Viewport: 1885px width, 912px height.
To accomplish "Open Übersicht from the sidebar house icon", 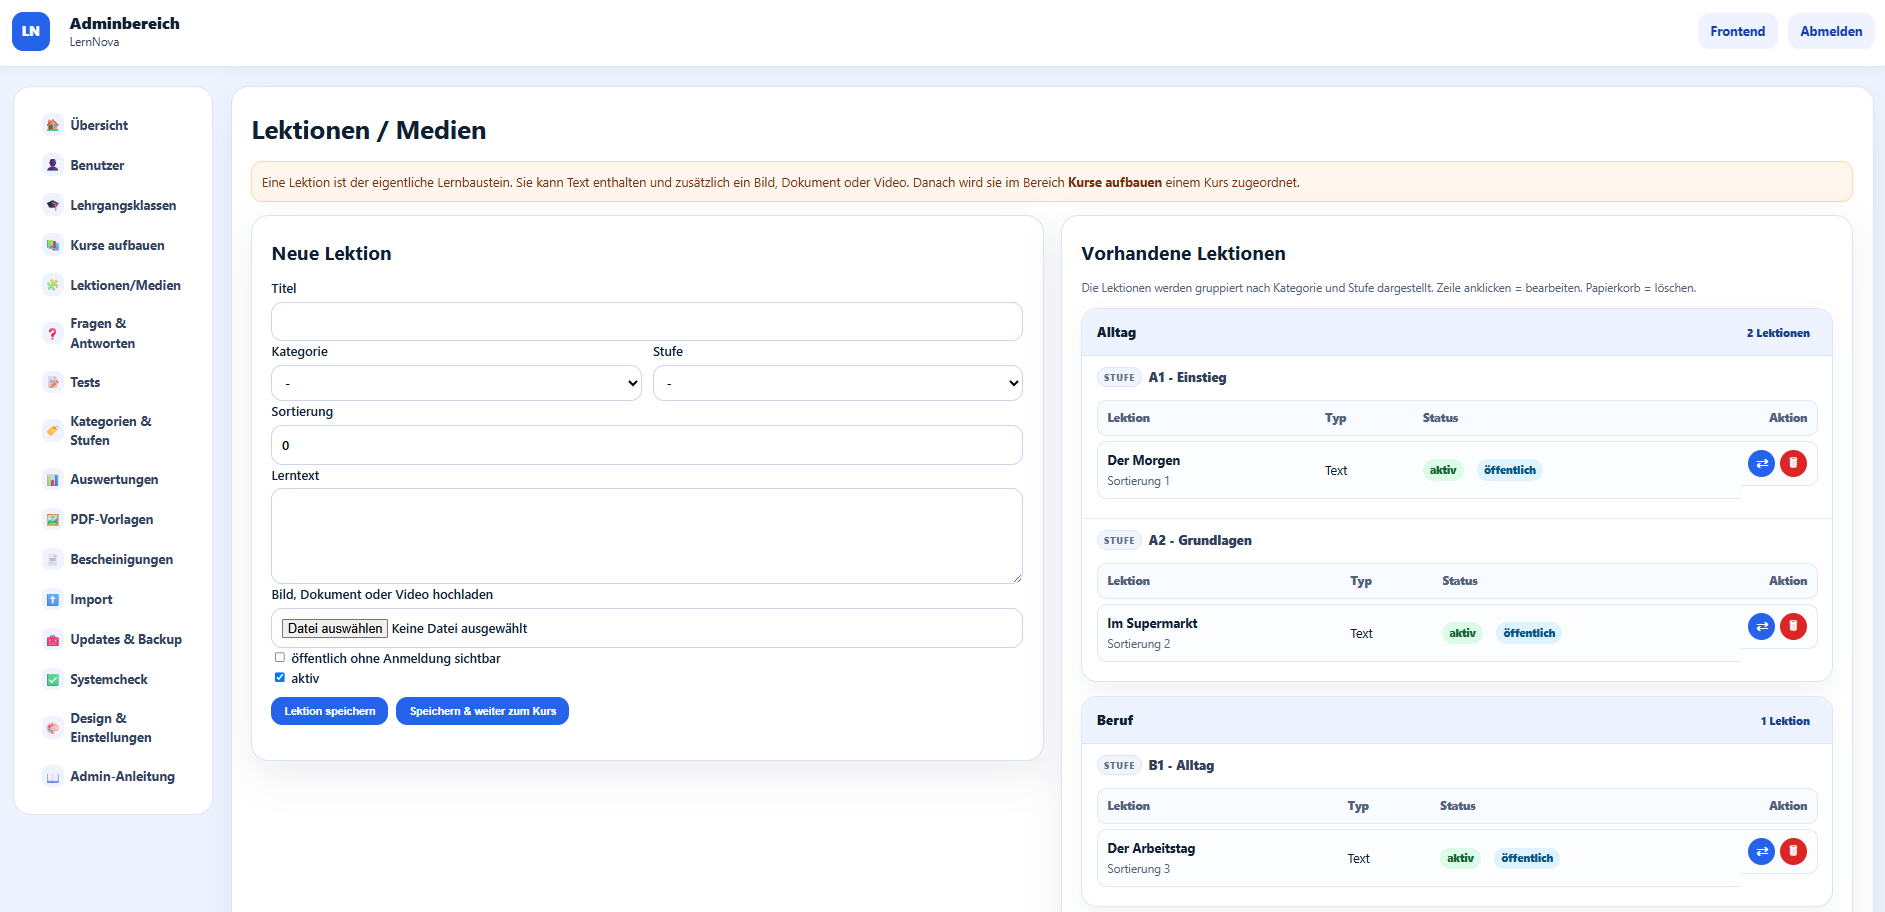I will pyautogui.click(x=53, y=125).
